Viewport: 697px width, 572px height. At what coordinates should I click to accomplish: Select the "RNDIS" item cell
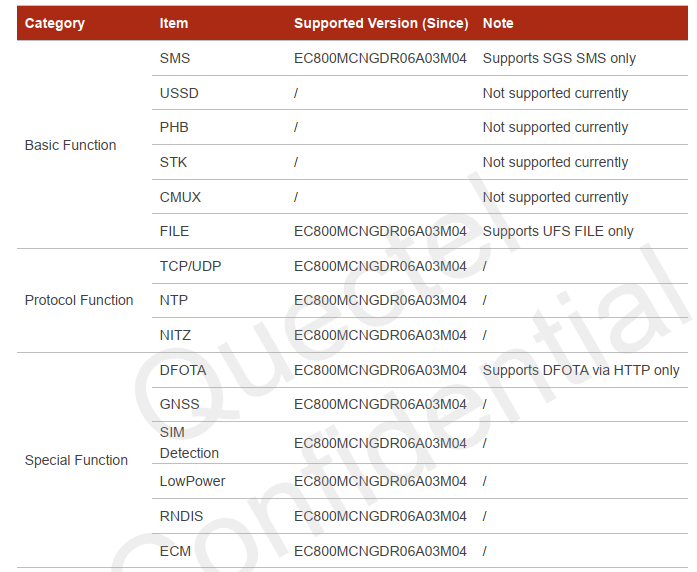click(181, 516)
